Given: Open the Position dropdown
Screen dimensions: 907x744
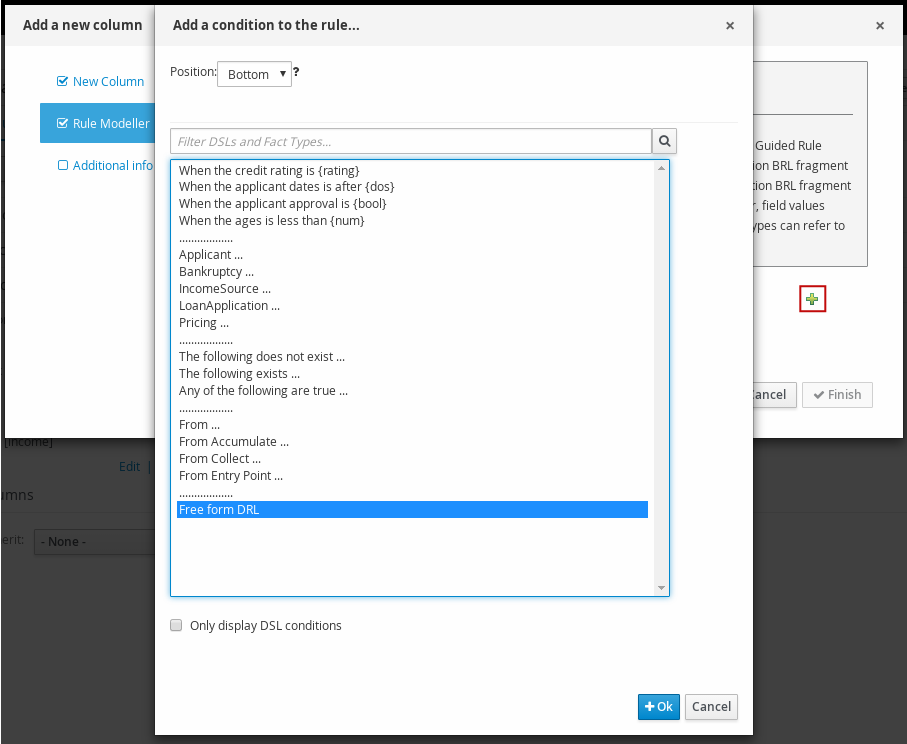Looking at the screenshot, I should click(255, 74).
